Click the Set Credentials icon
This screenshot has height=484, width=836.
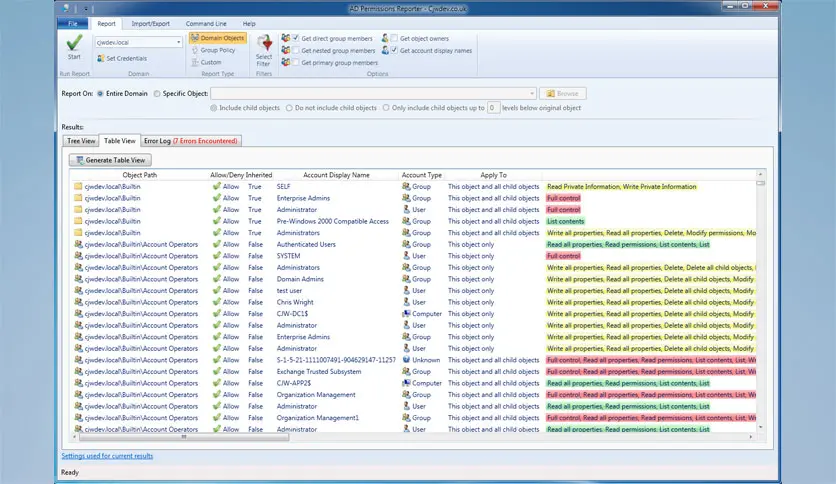[x=101, y=58]
